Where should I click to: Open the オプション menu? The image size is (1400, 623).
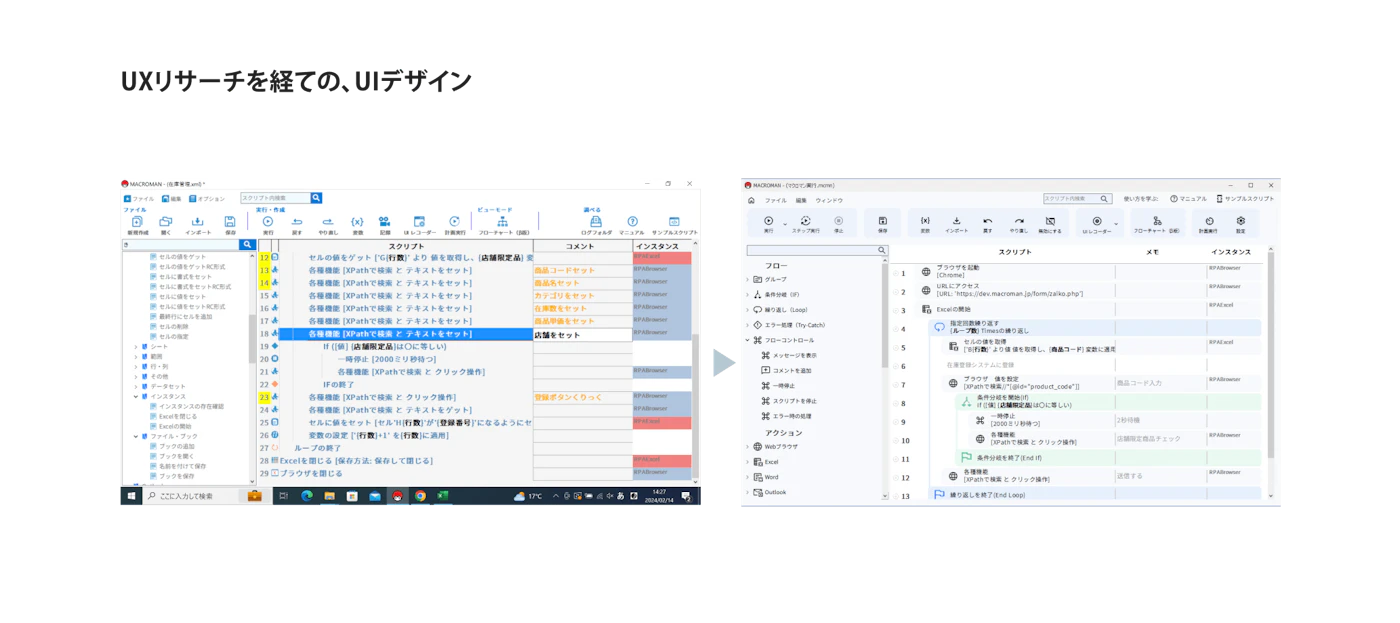[207, 199]
